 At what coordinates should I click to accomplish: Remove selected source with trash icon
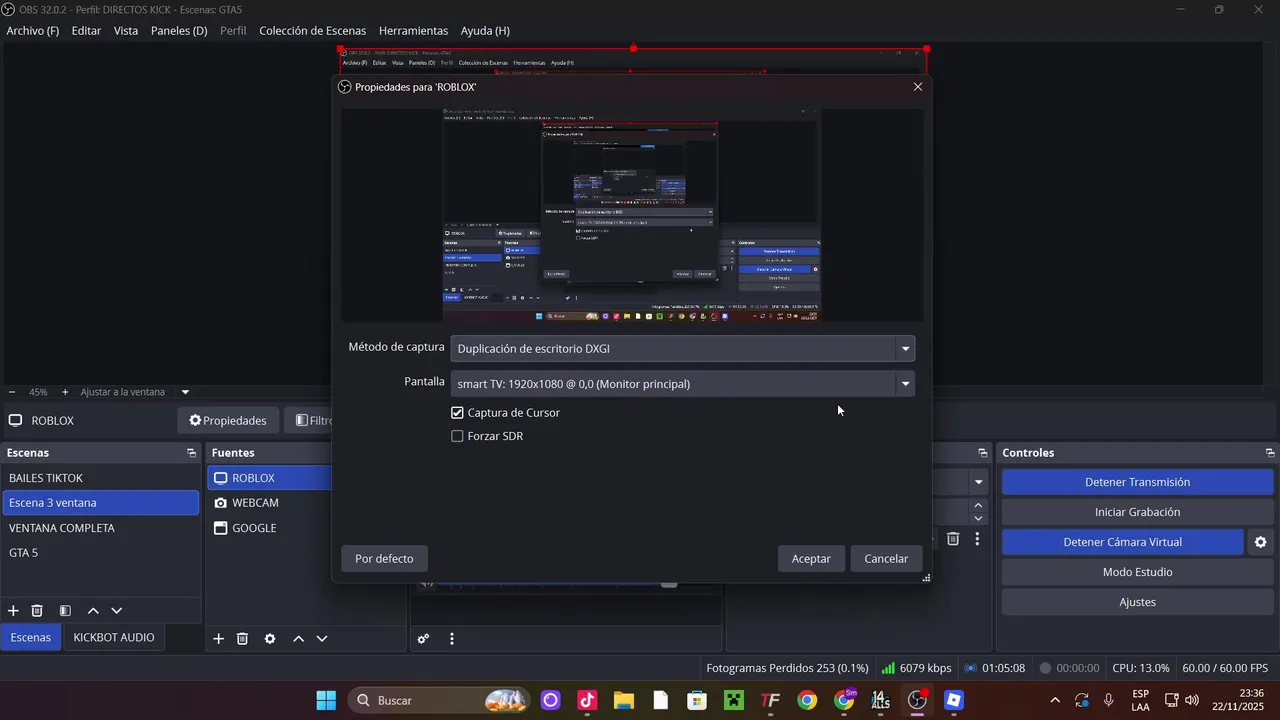point(242,639)
